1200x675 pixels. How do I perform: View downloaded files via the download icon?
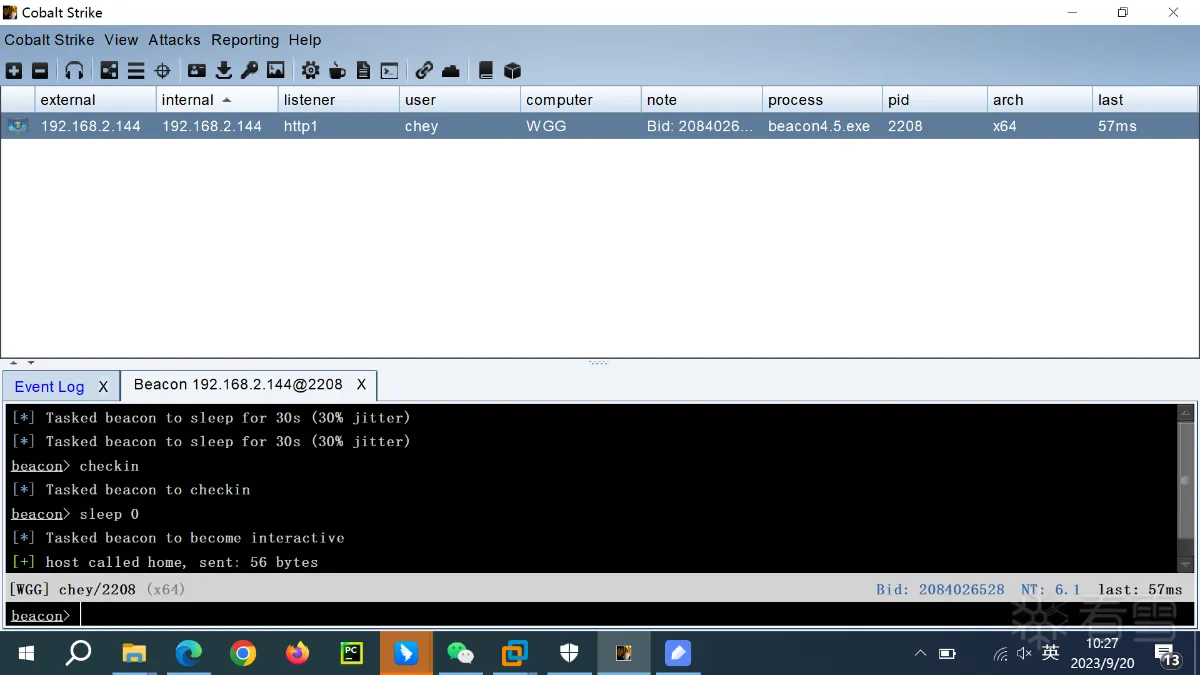click(x=224, y=71)
